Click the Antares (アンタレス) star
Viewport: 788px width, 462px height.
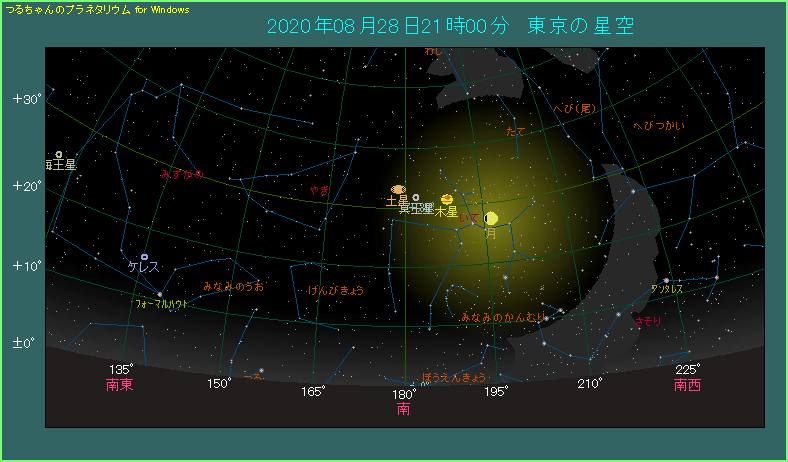coord(666,281)
